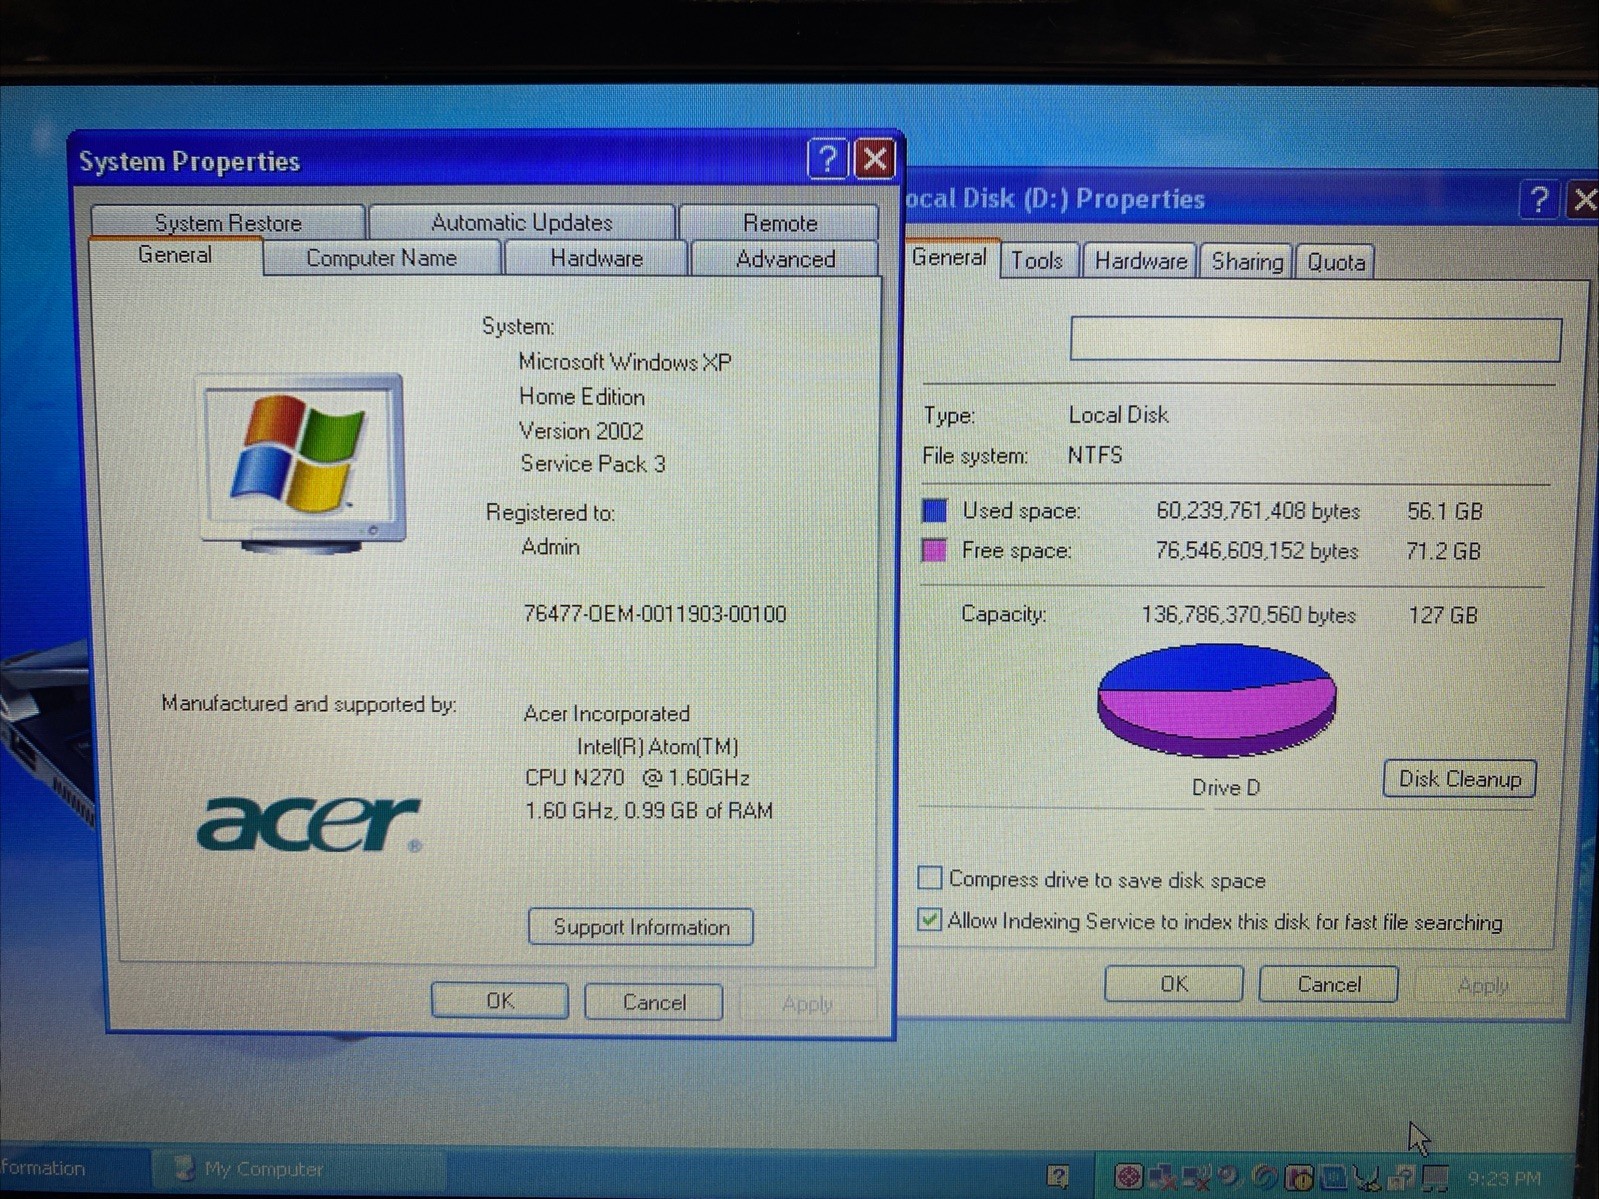Click the 'NTFS' file system value

(x=1095, y=455)
